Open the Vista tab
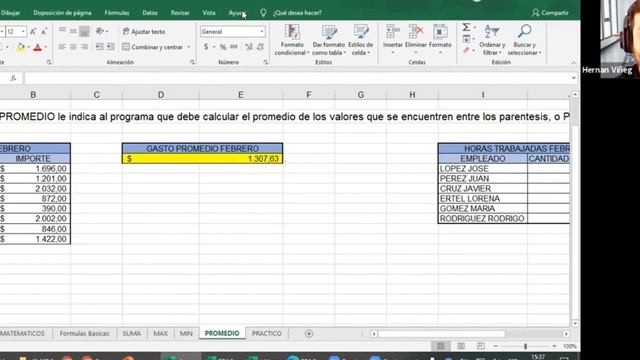640x360 pixels. 209,13
